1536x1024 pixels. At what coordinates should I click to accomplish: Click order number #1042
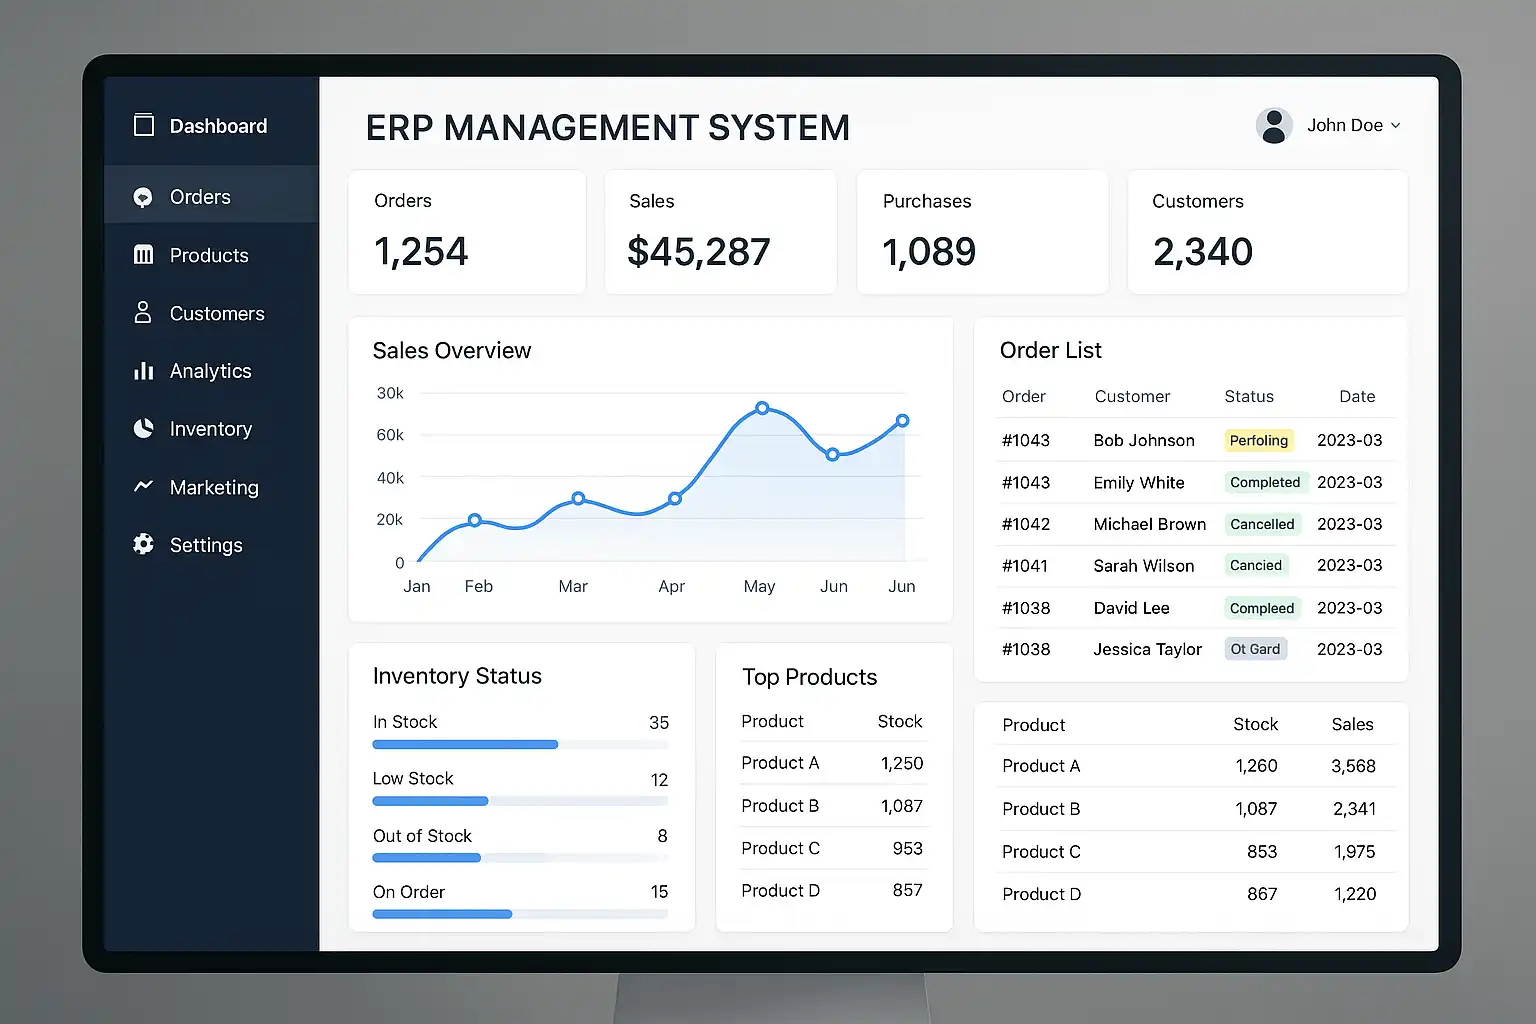click(x=1026, y=524)
